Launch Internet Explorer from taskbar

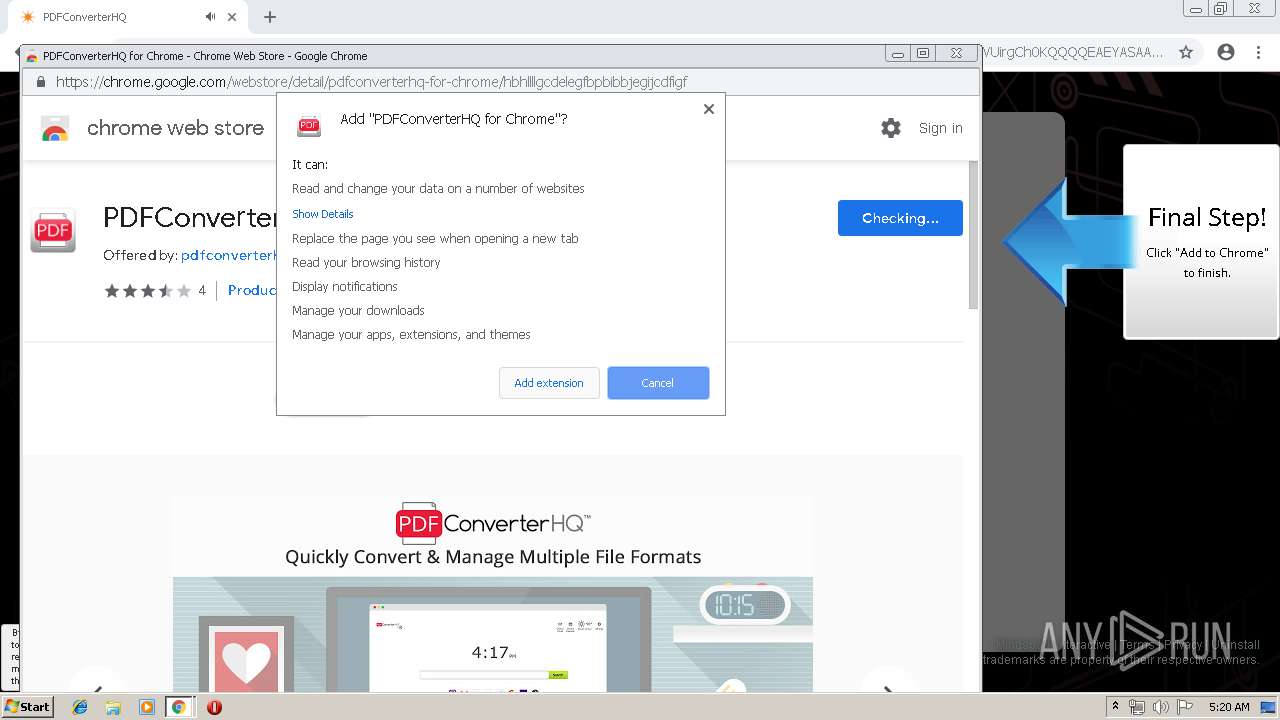(x=80, y=707)
